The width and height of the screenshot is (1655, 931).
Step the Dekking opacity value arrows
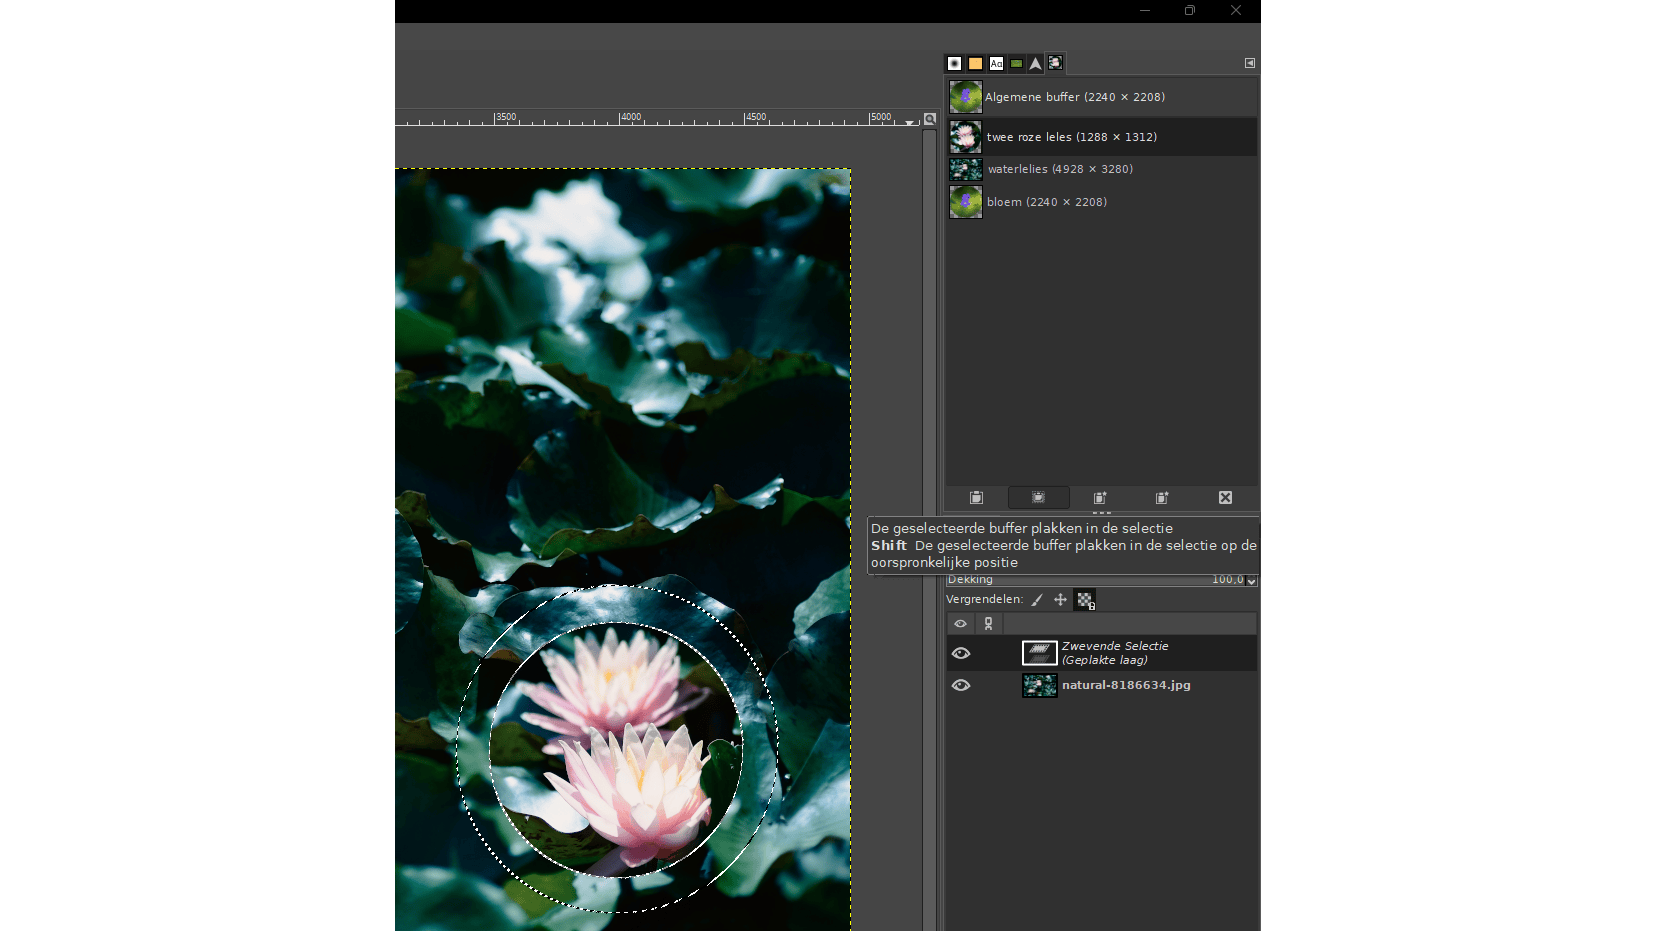click(x=1251, y=580)
